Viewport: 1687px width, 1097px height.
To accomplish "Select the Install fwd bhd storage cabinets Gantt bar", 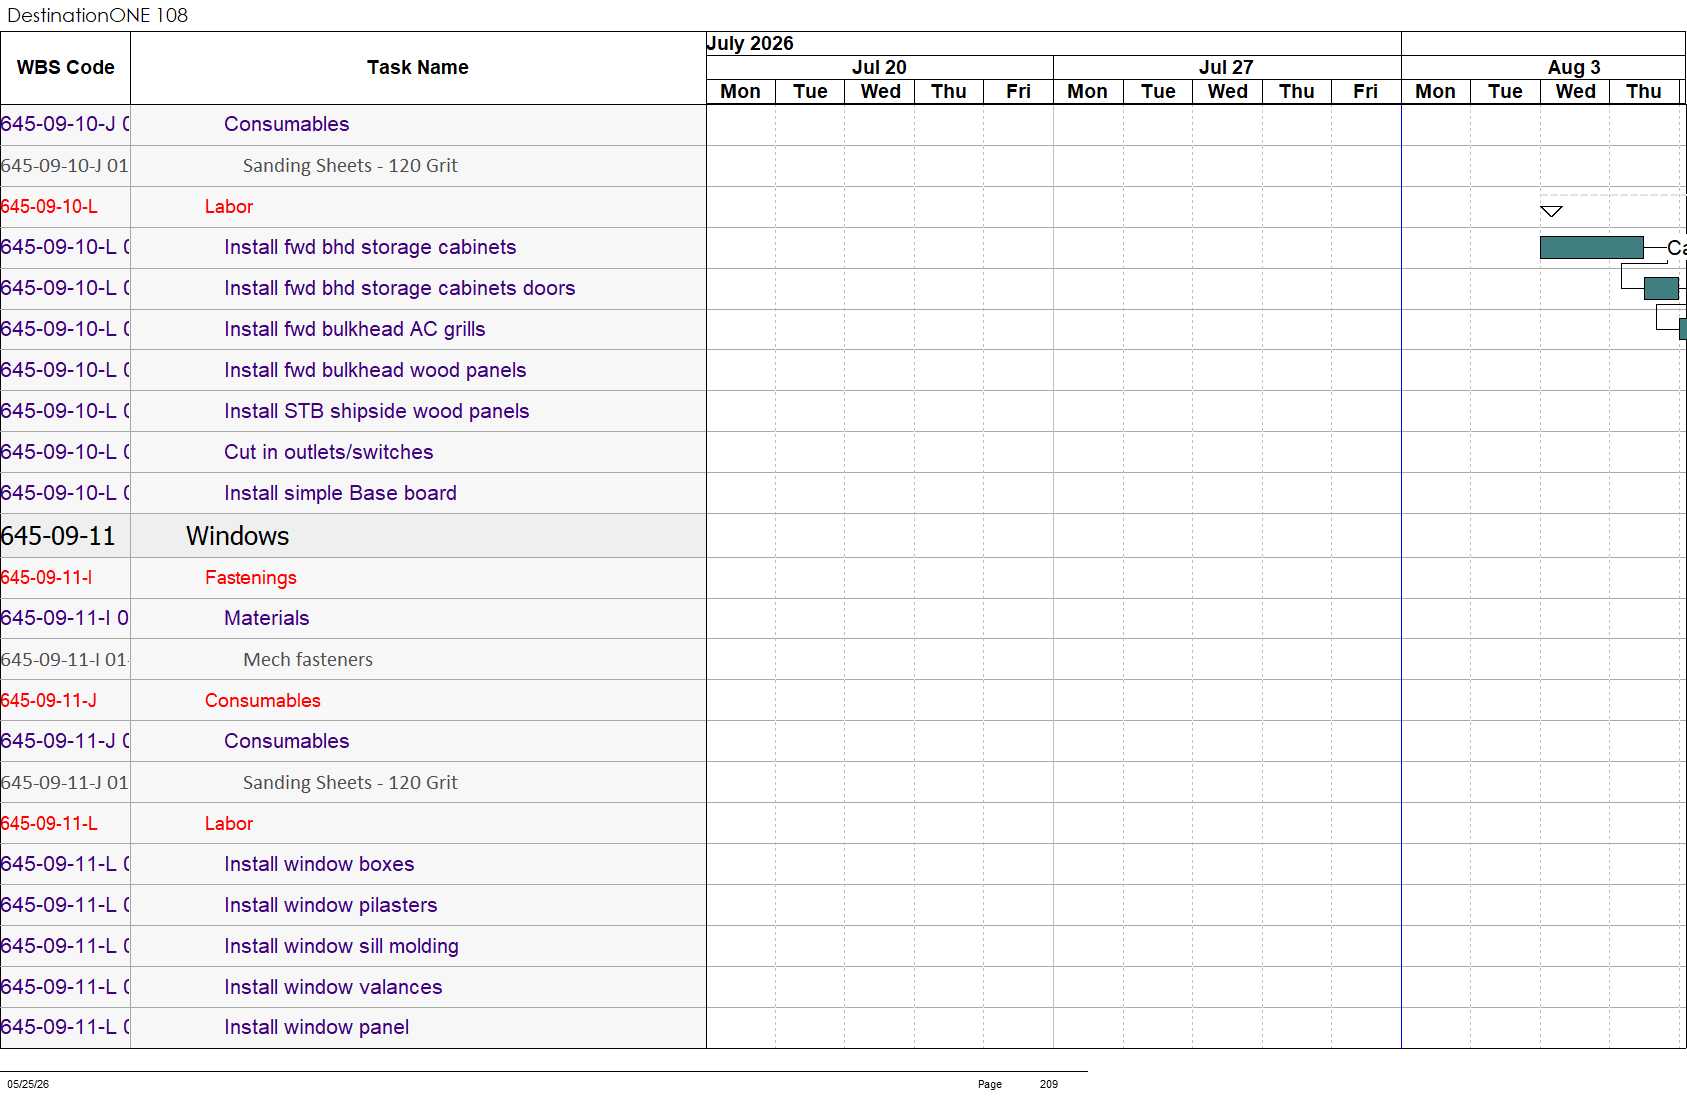I will click(x=1591, y=247).
